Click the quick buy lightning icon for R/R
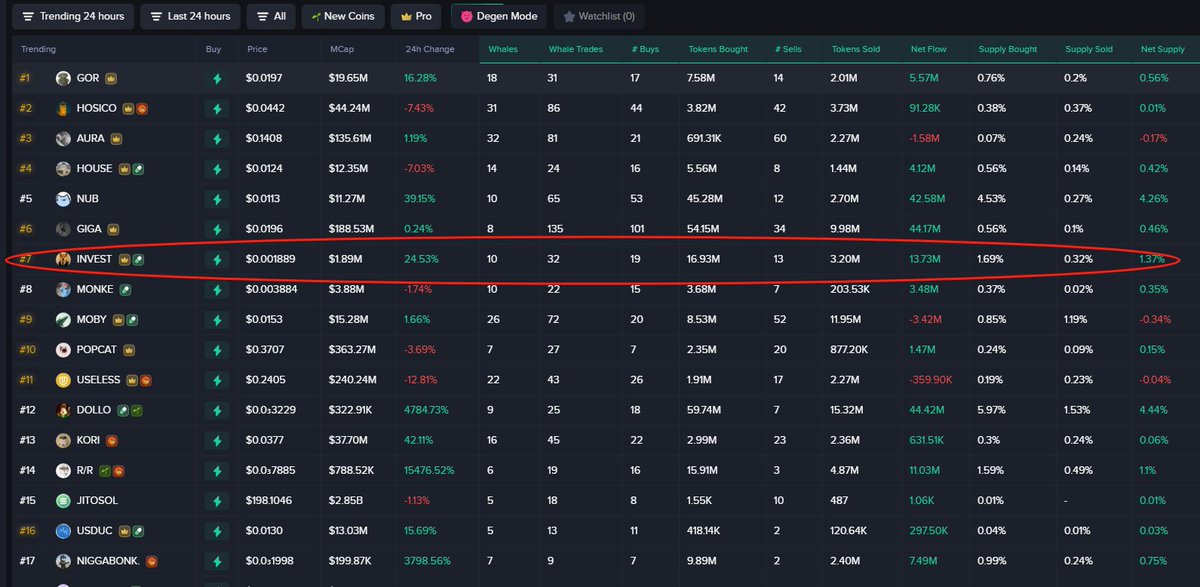The image size is (1200, 587). (x=215, y=471)
